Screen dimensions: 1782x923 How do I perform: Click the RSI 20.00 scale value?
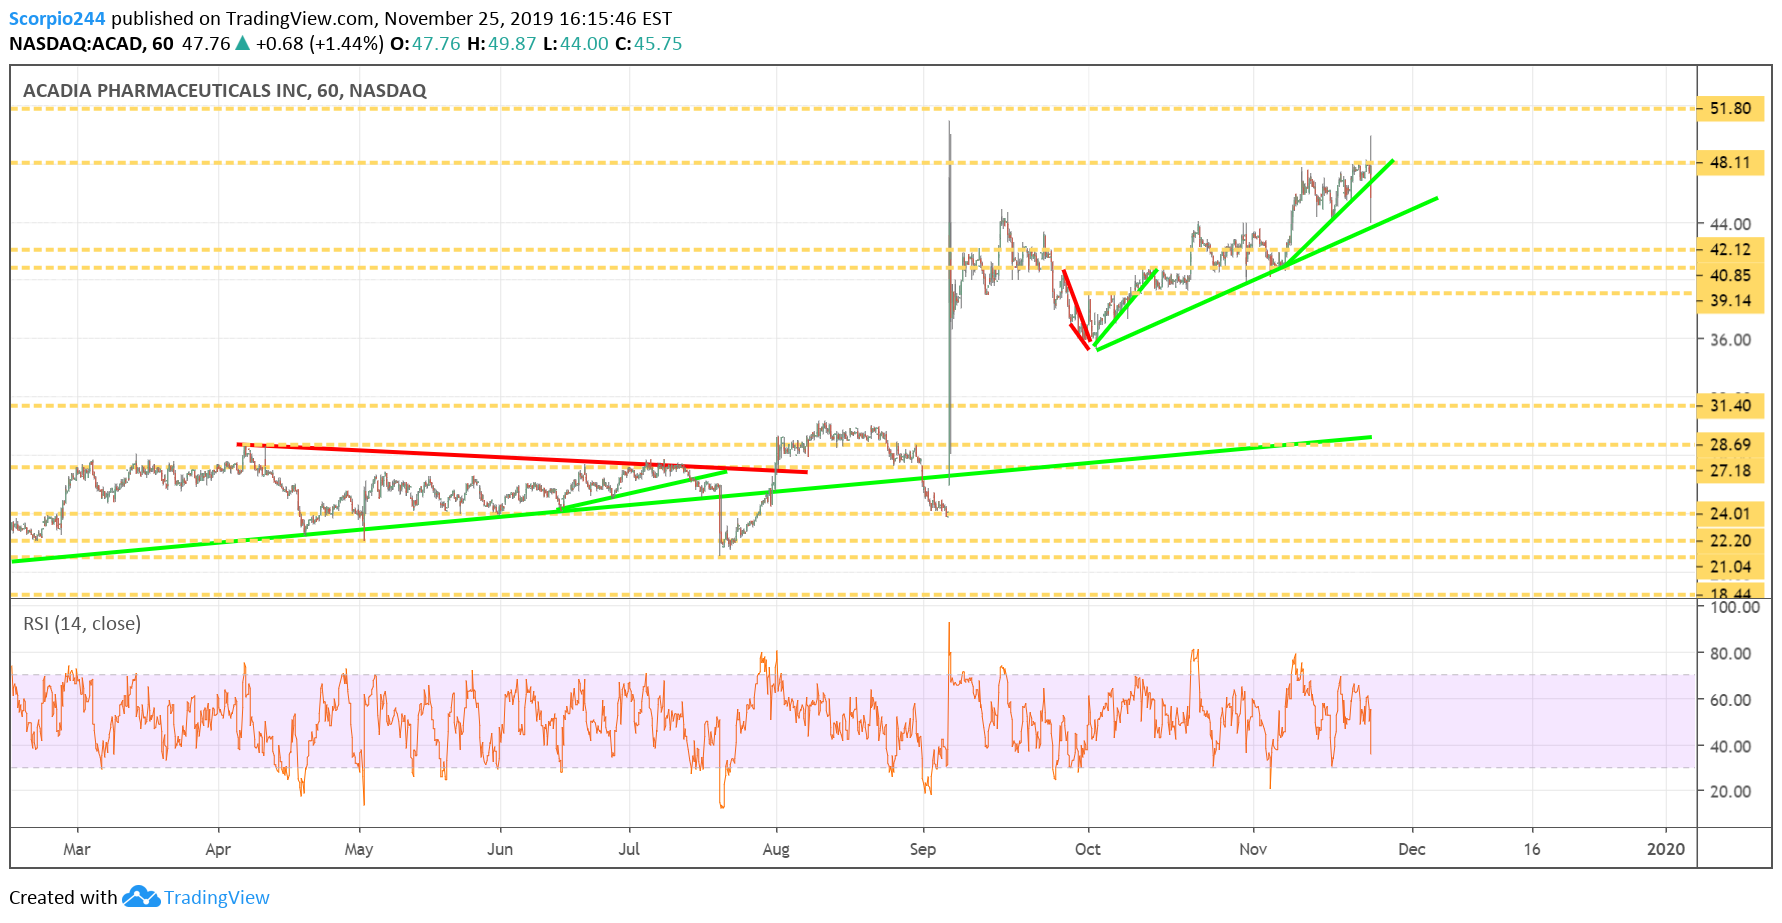[x=1730, y=791]
